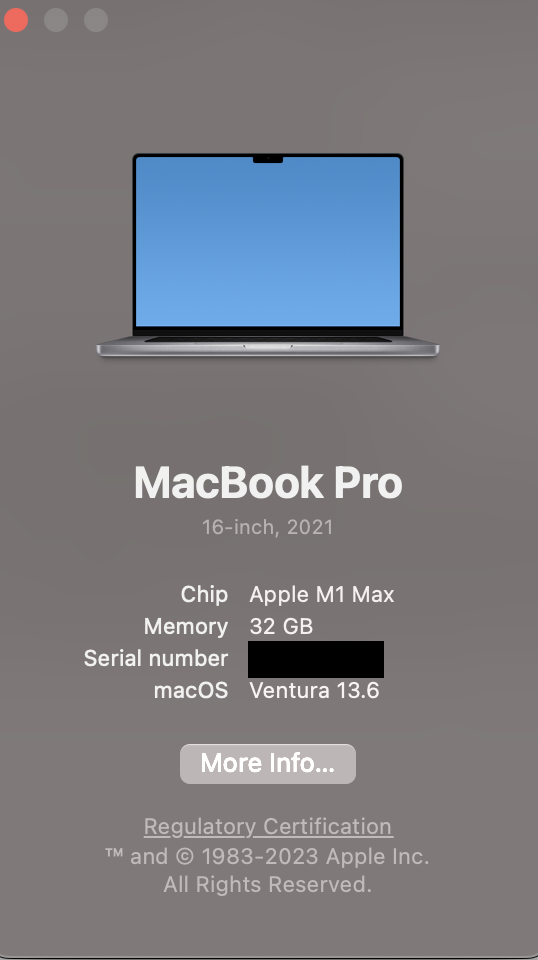Open the More Info... button
This screenshot has width=538, height=960.
(x=267, y=763)
